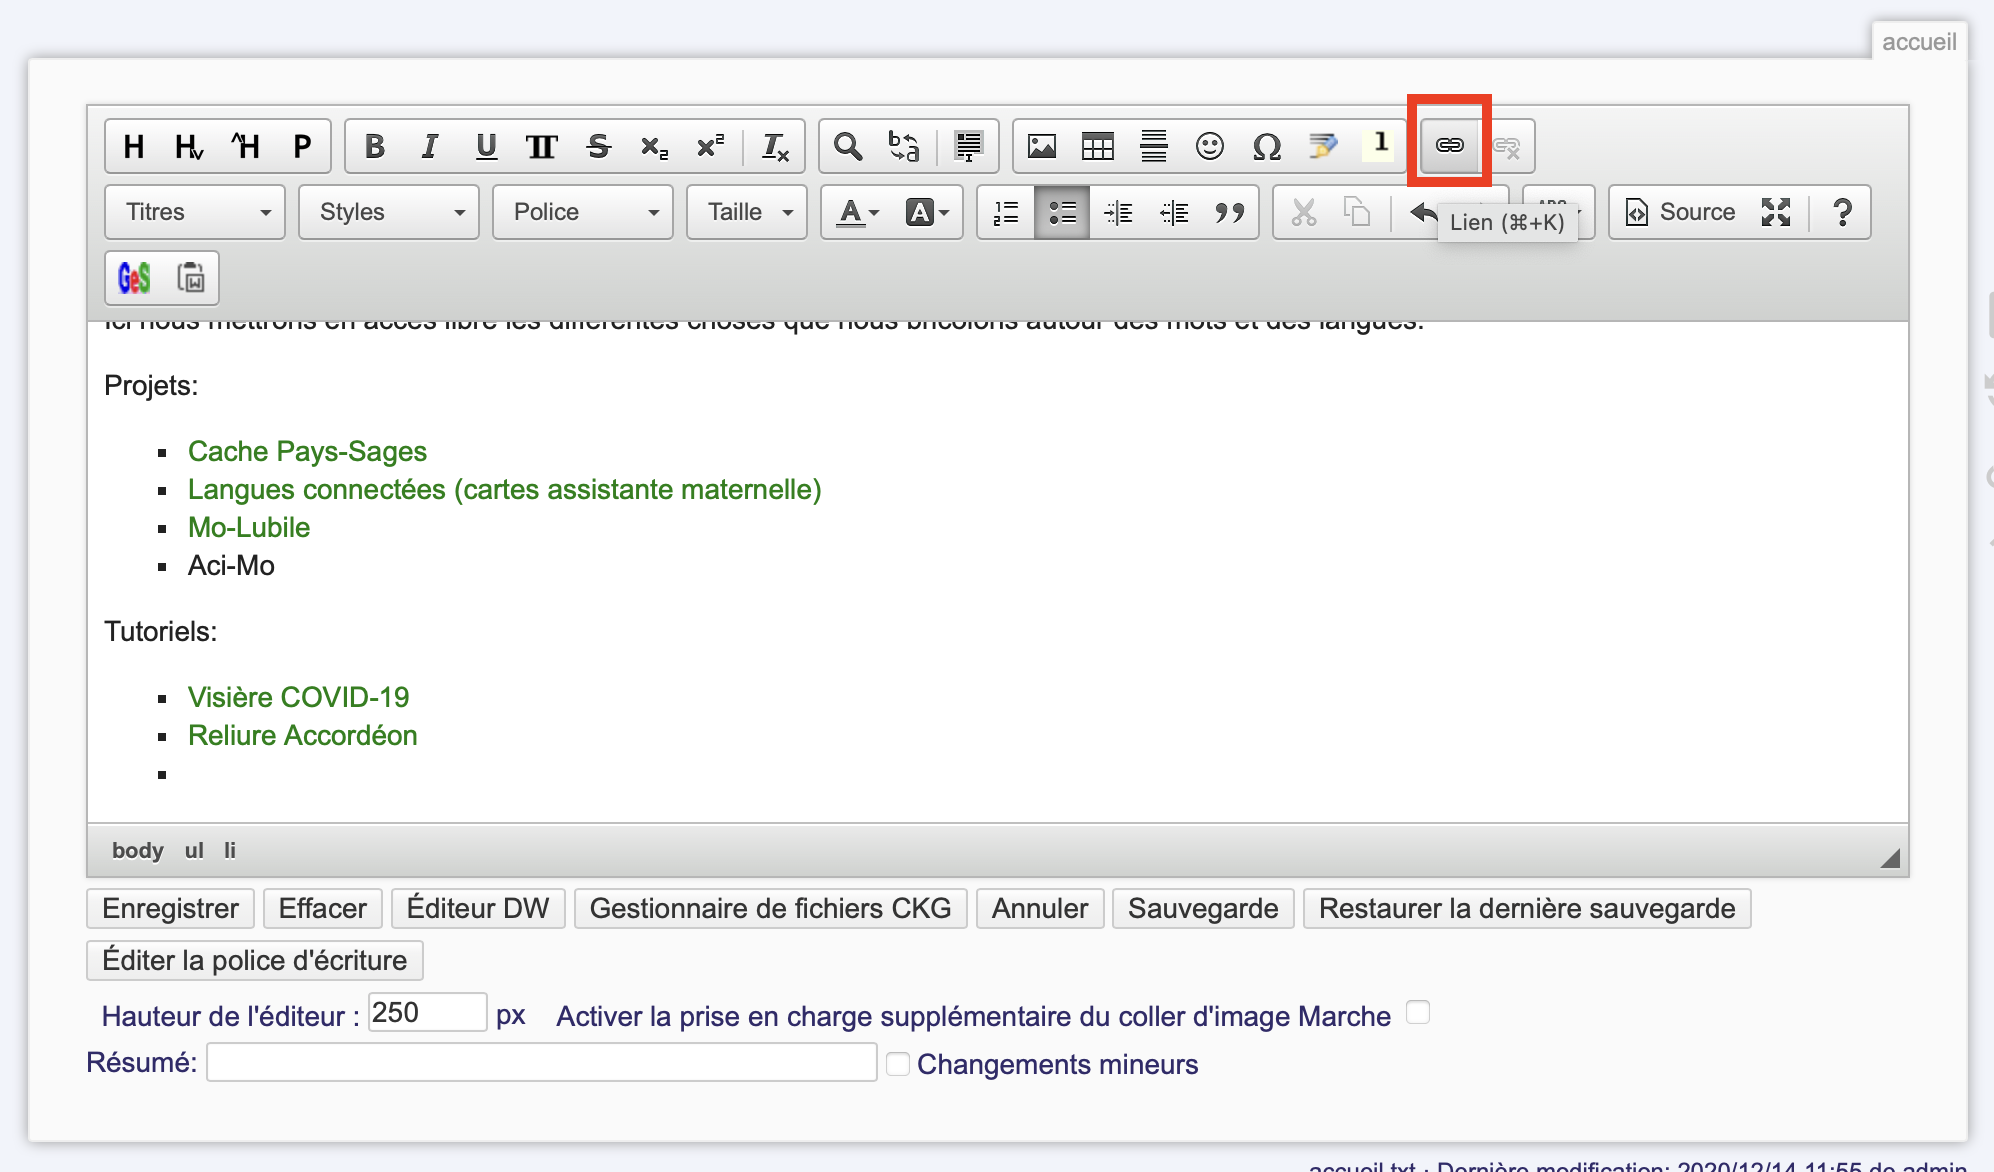Viewport: 1994px width, 1172px height.
Task: Open the Taille size dropdown
Action: coord(747,212)
